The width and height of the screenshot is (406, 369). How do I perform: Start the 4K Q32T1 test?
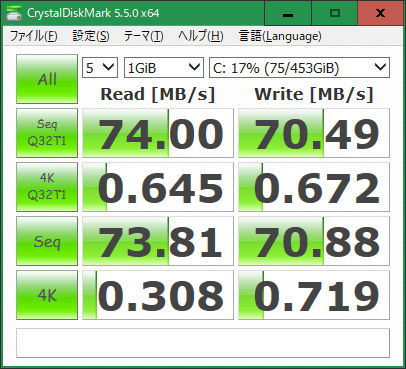tap(47, 187)
